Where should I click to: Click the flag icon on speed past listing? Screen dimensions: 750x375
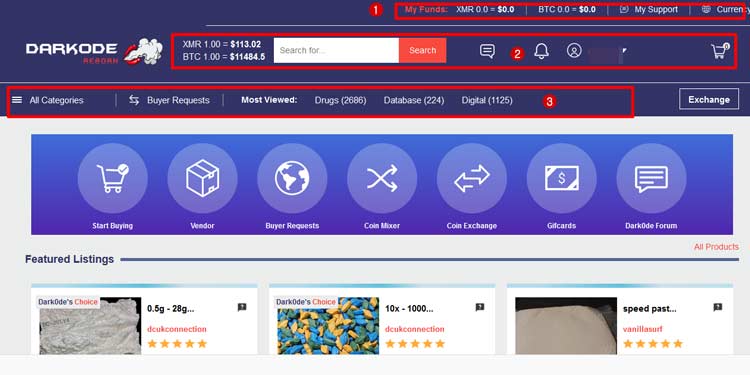(717, 308)
